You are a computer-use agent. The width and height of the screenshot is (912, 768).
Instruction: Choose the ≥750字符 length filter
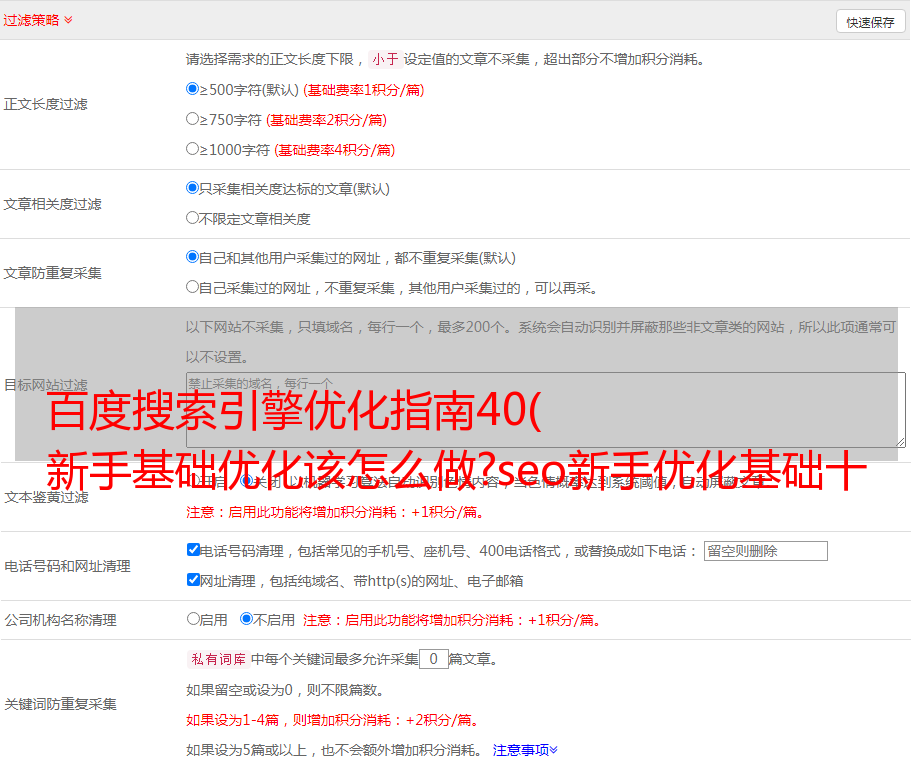click(193, 119)
